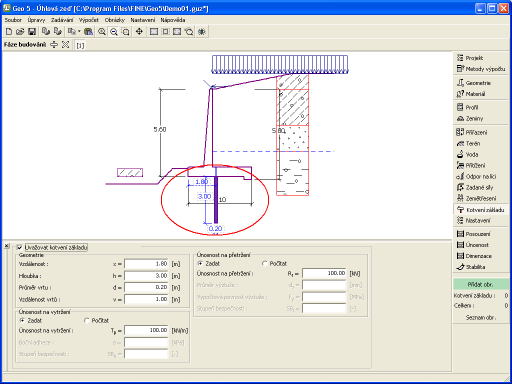Open the Obrázky menu
512x384 pixels.
[115, 20]
